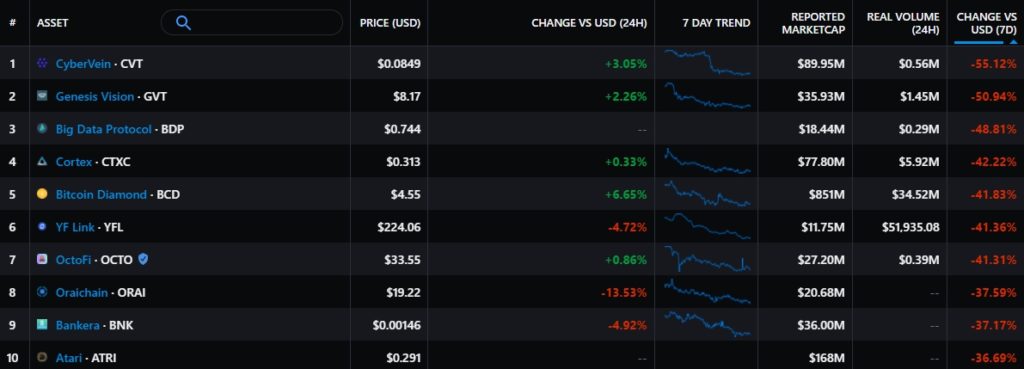Sort by Asset column header
Screen dimensions: 1024x369
52,23
